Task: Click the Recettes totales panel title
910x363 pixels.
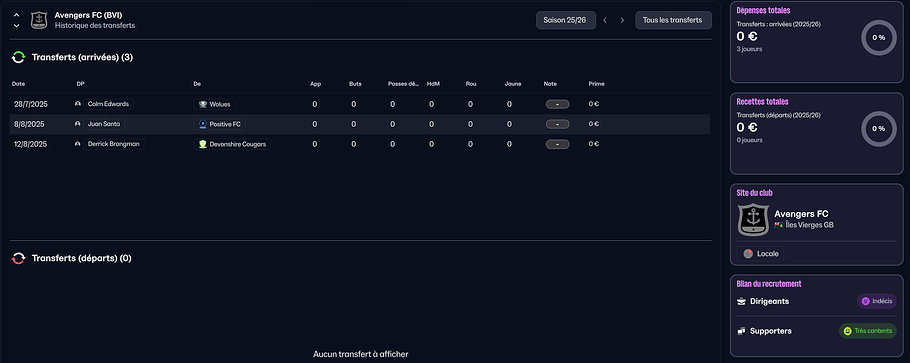Action: [763, 102]
